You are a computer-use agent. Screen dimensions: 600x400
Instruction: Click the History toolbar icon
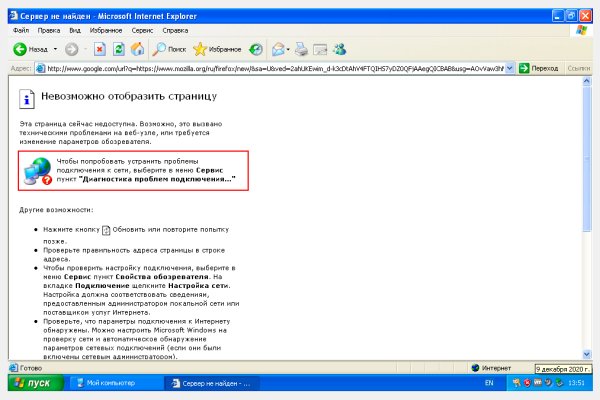coord(257,48)
